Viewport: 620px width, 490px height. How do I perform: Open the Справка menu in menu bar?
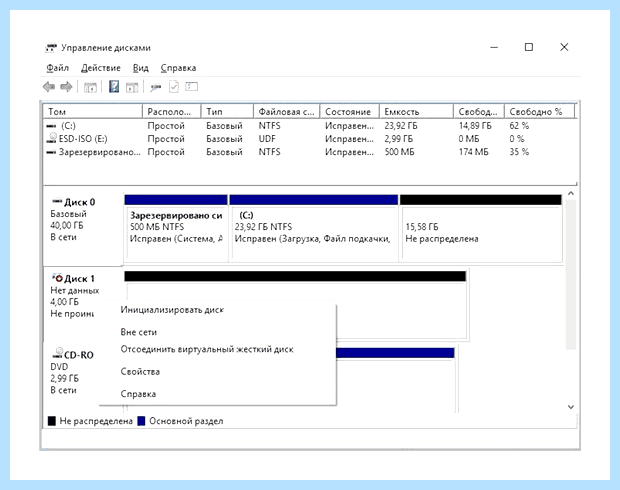point(178,68)
